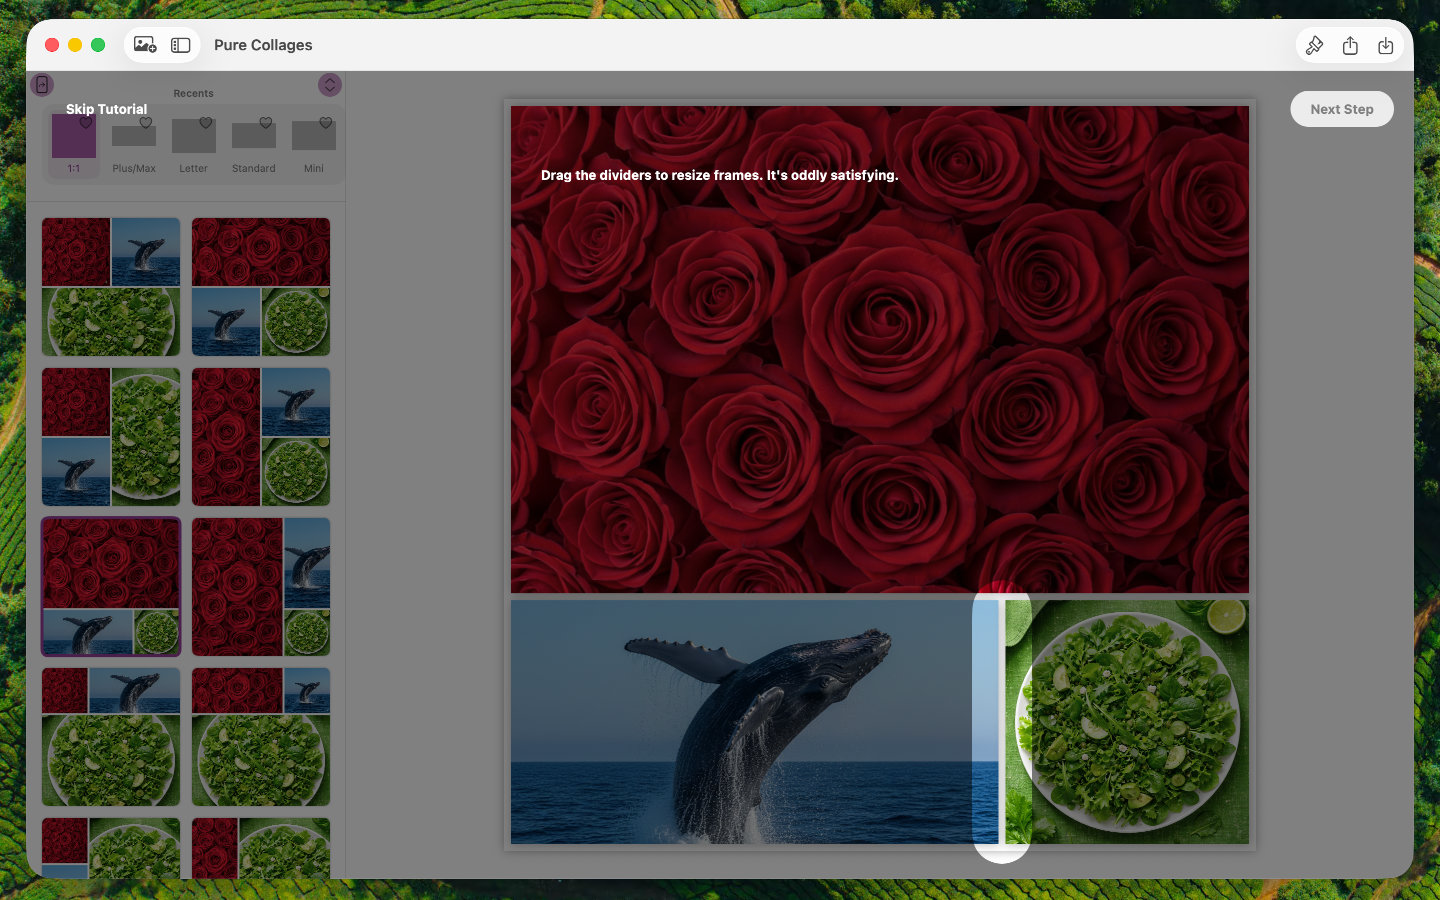Image resolution: width=1440 pixels, height=900 pixels.
Task: Select the Letter canvas size
Action: click(x=194, y=144)
